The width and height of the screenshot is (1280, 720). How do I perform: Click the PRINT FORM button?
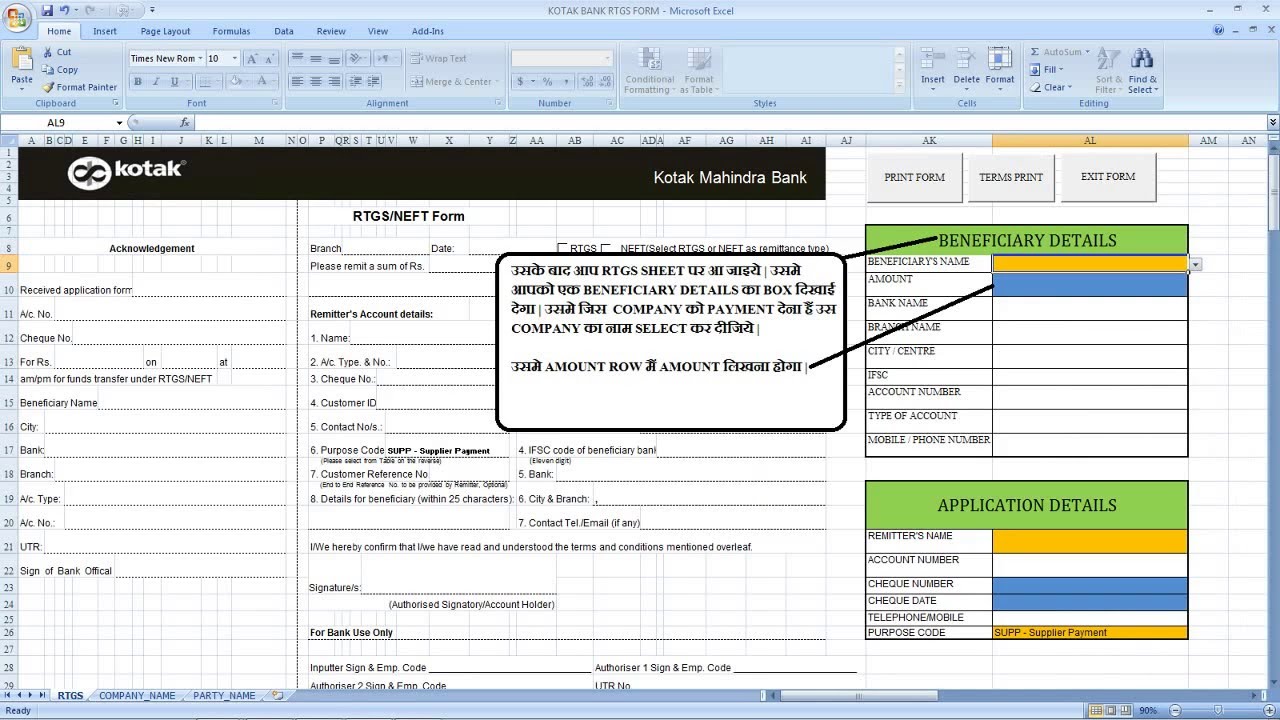click(914, 177)
